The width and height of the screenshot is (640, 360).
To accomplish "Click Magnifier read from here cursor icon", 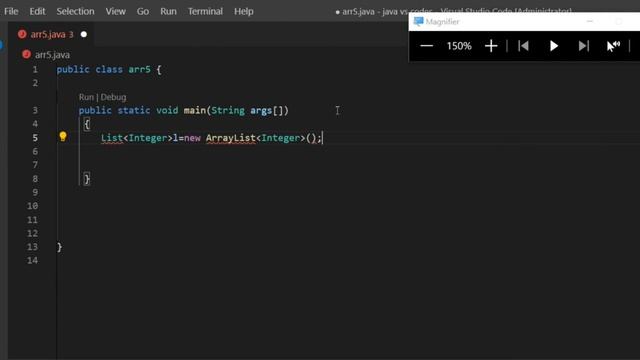I will [613, 46].
